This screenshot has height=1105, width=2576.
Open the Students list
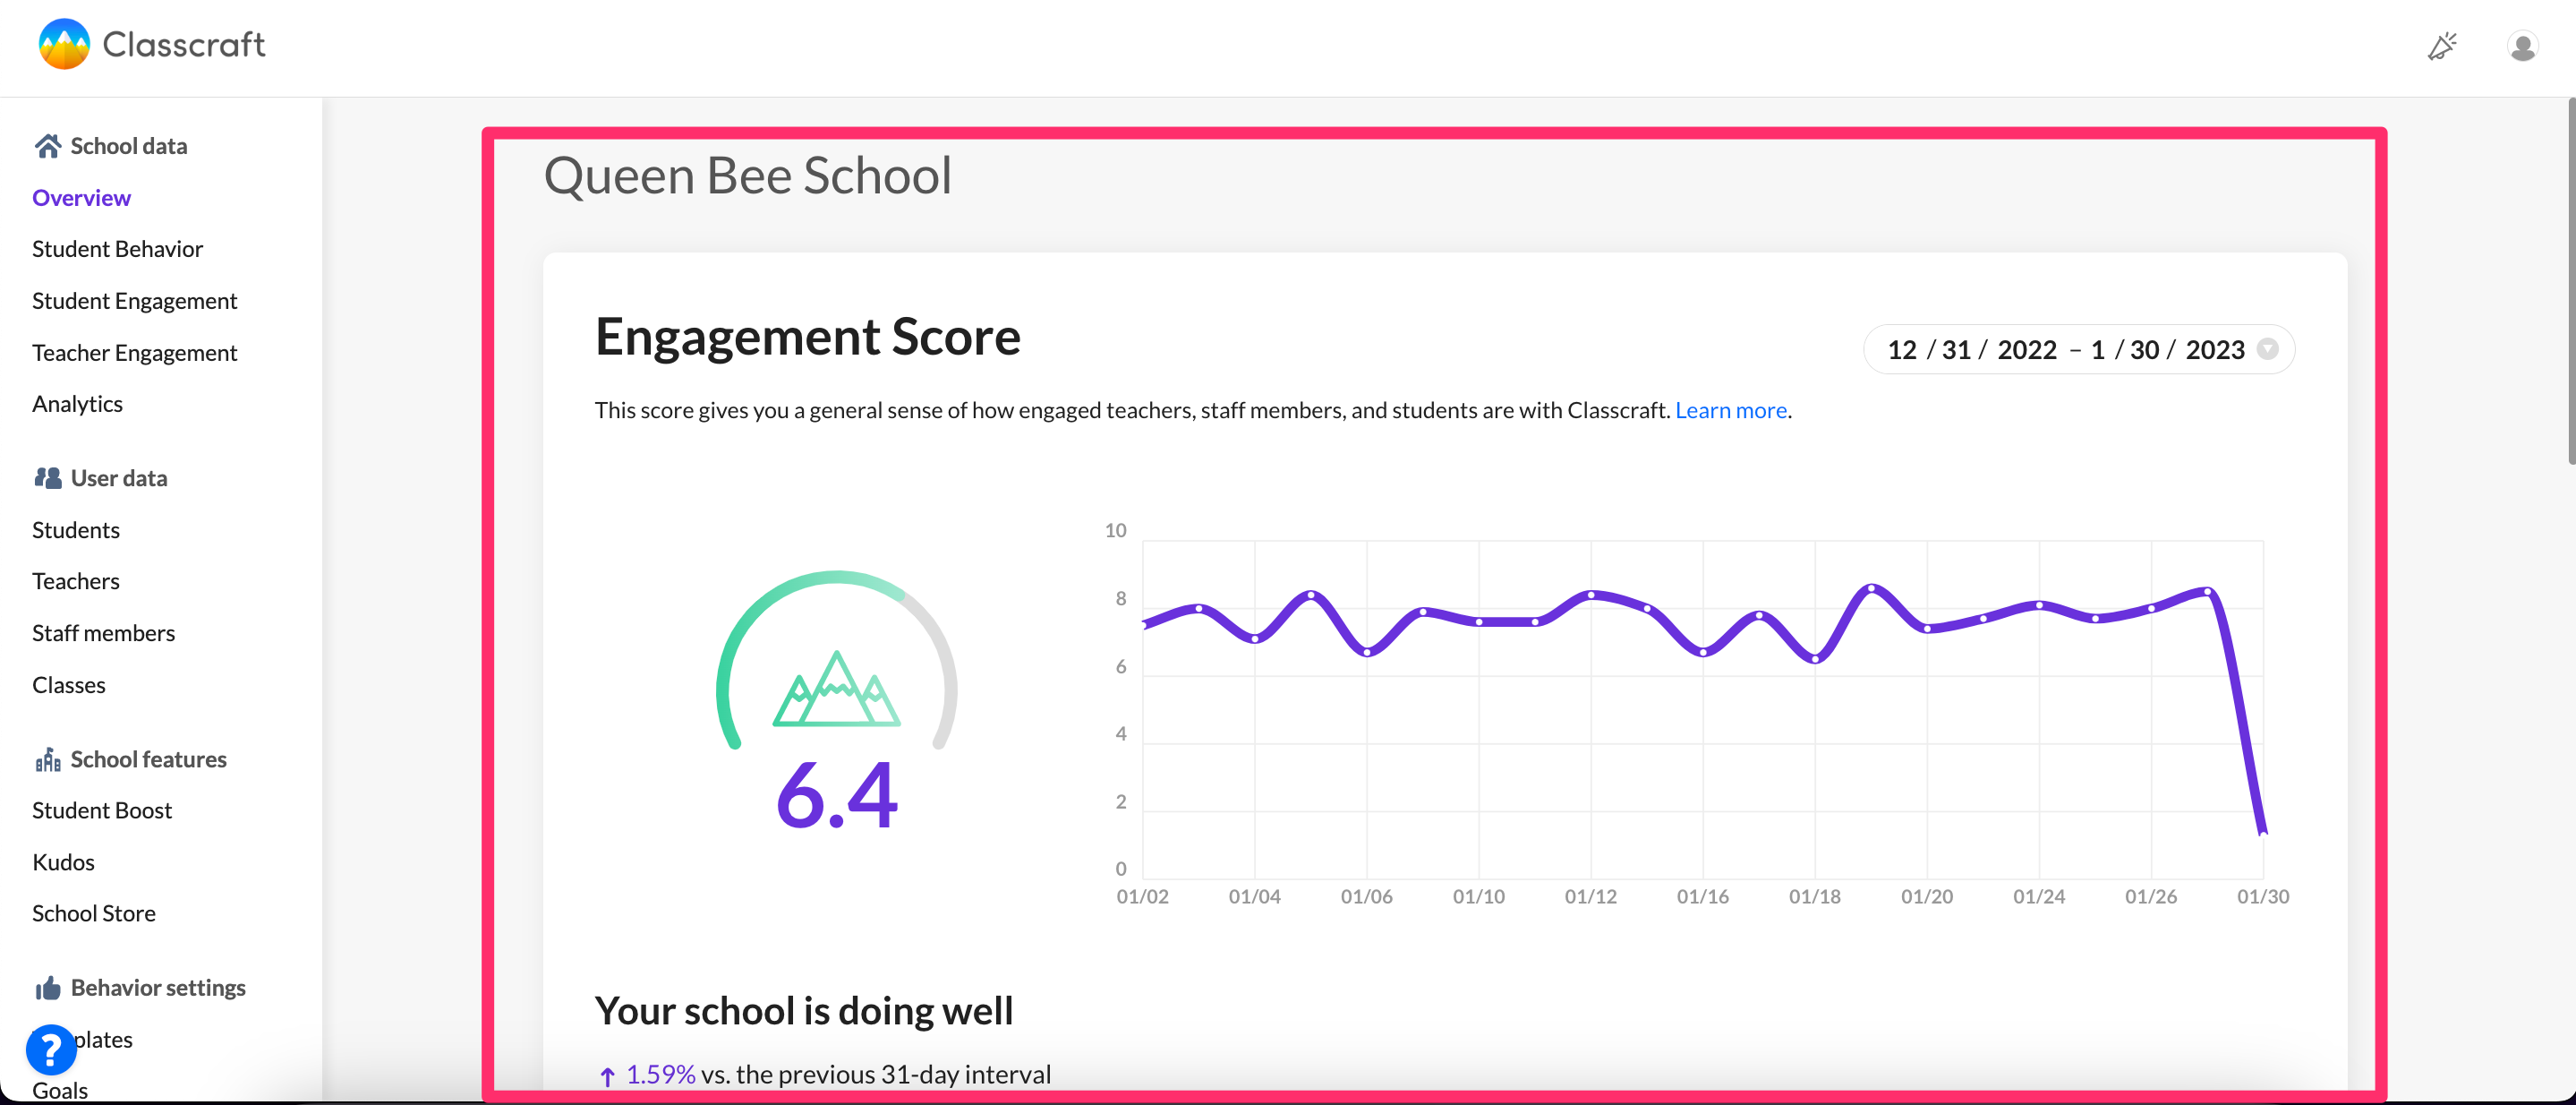pyautogui.click(x=76, y=530)
